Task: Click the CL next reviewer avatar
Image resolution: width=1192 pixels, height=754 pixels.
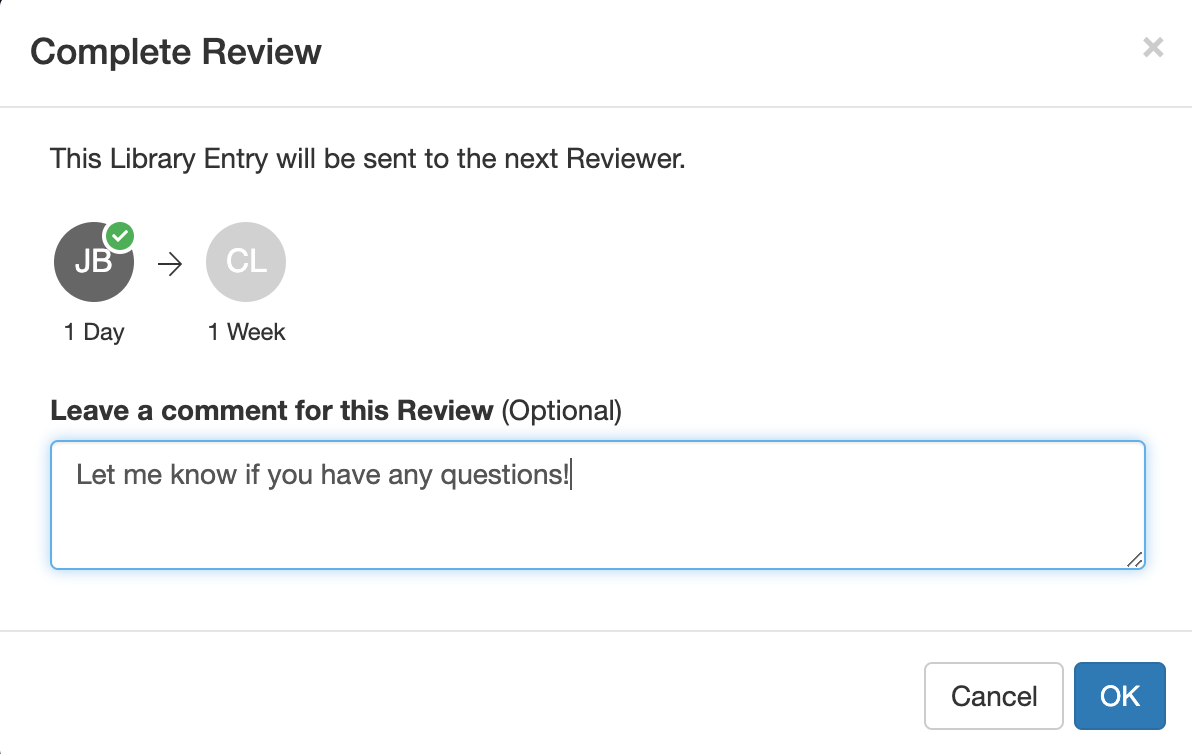Action: [246, 262]
